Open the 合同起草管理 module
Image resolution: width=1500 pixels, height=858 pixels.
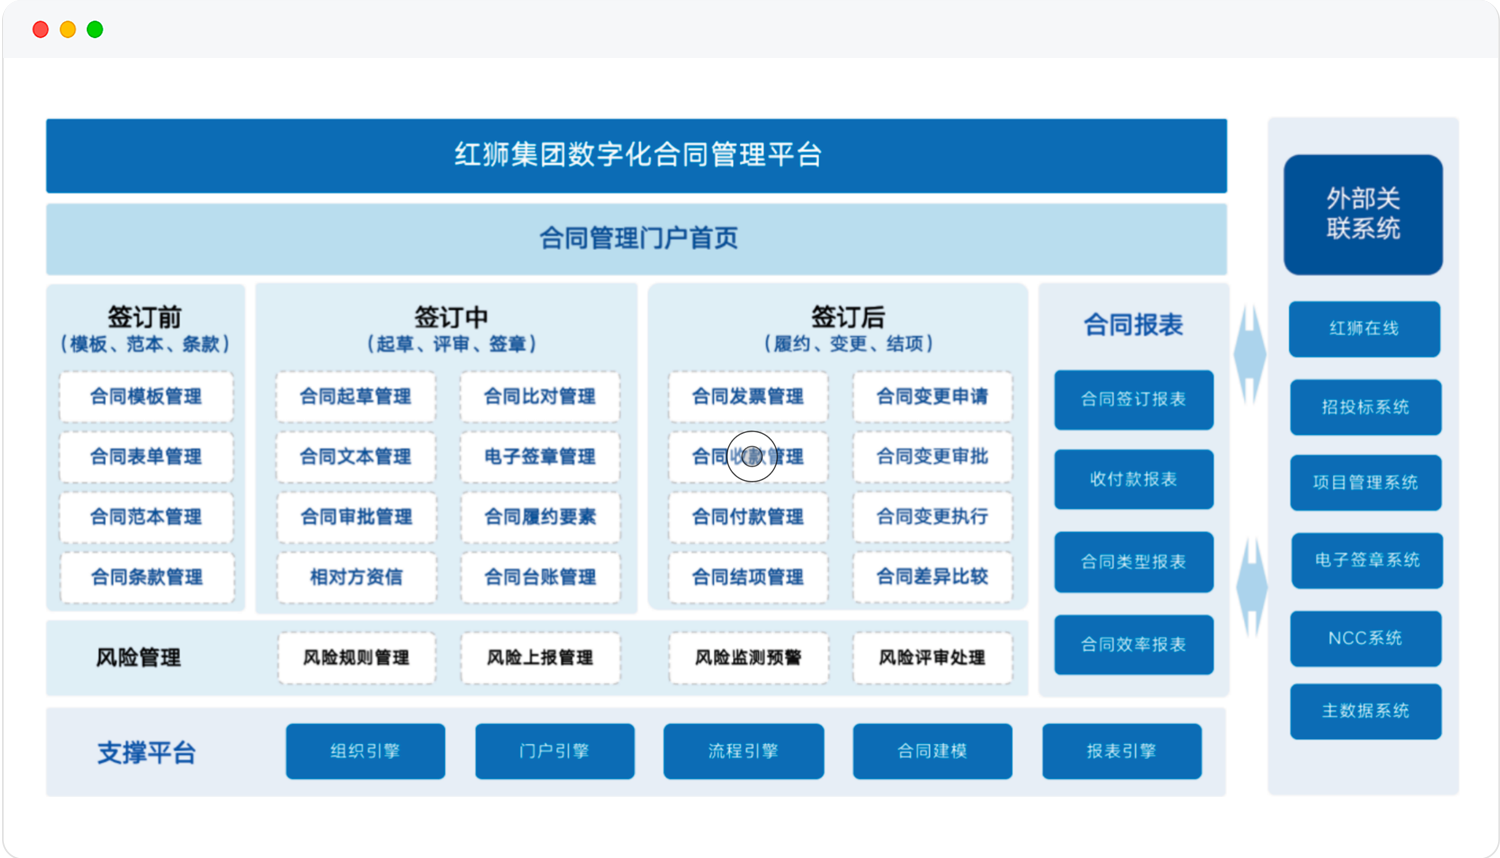[356, 397]
